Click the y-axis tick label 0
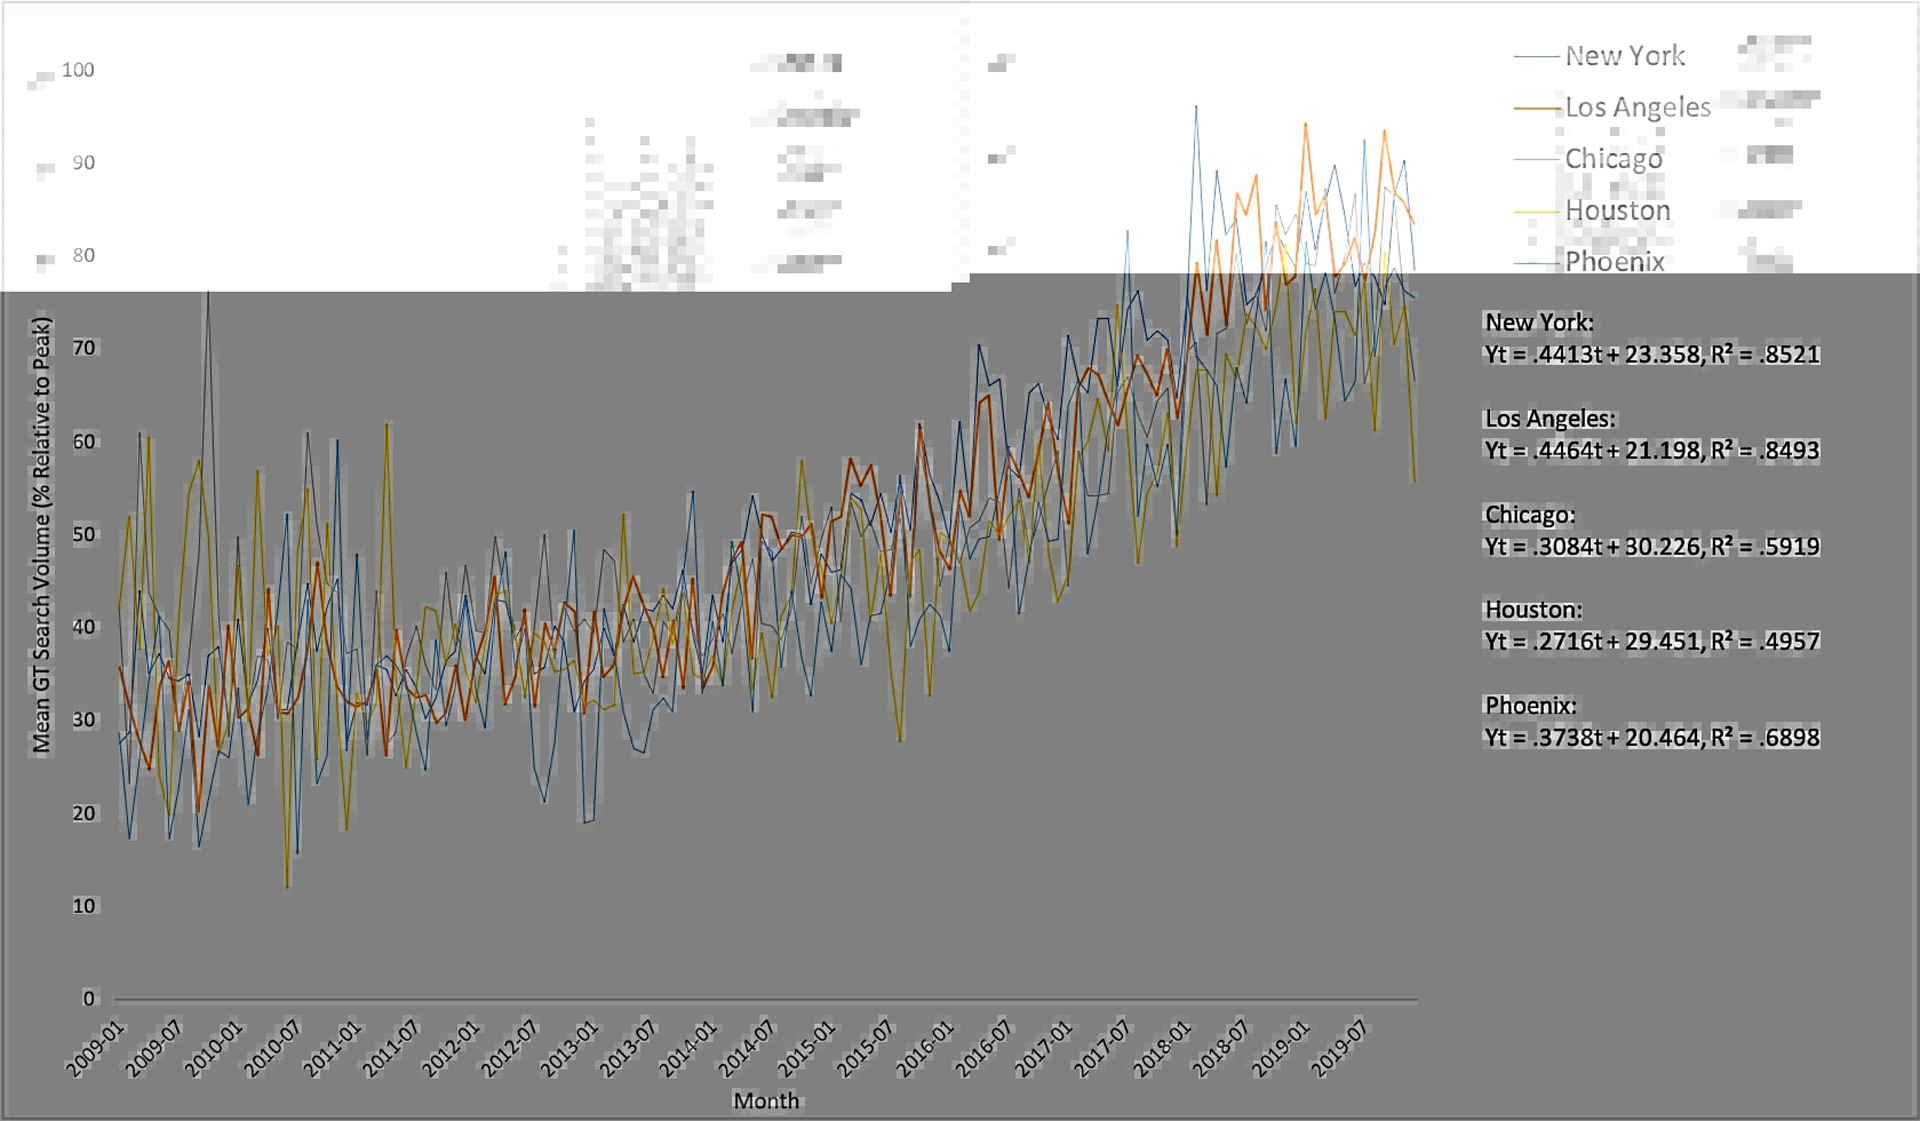This screenshot has width=1920, height=1121. (x=89, y=998)
